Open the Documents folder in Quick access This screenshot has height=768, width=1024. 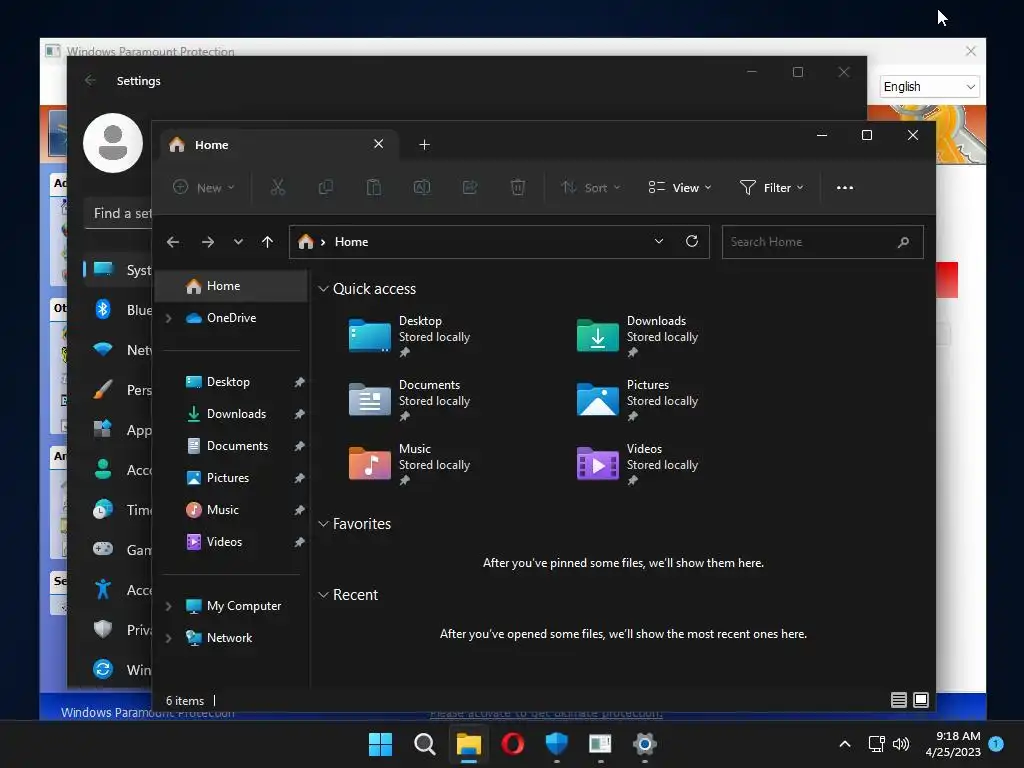pos(409,400)
